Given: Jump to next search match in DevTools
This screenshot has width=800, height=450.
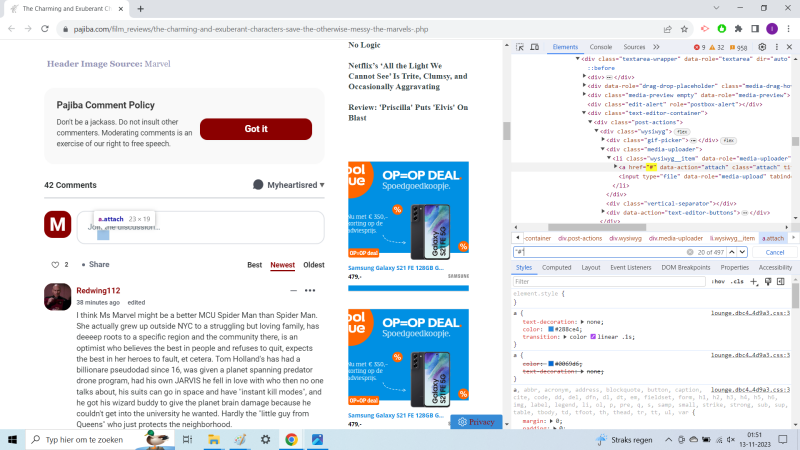Looking at the screenshot, I should 742,252.
